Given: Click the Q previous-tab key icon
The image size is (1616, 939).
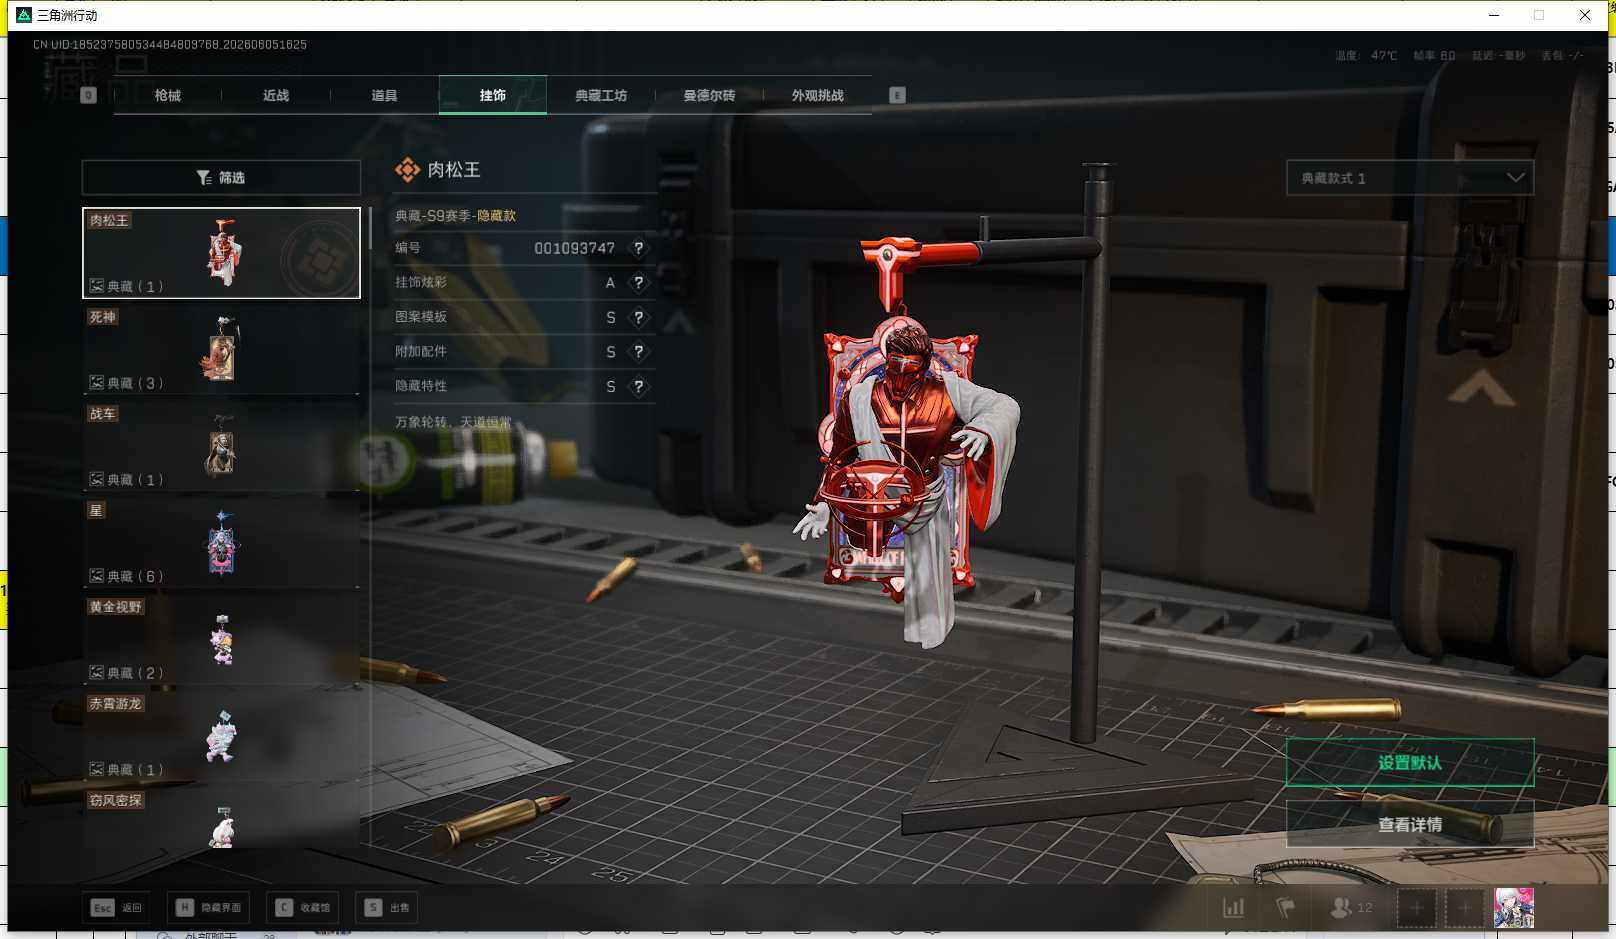Looking at the screenshot, I should click(x=88, y=95).
